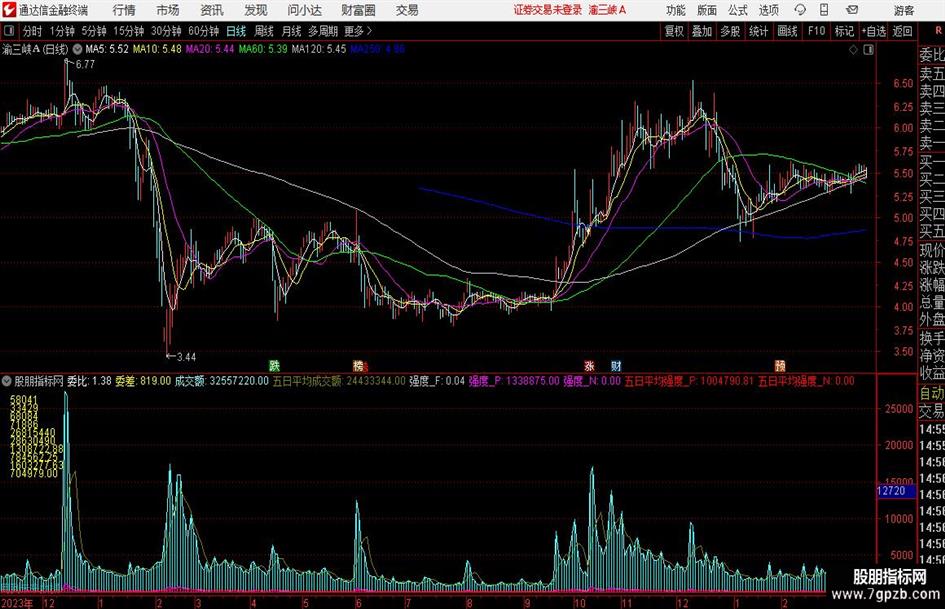The height and width of the screenshot is (609, 945).
Task: Open the 行情 menu
Action: [x=124, y=10]
